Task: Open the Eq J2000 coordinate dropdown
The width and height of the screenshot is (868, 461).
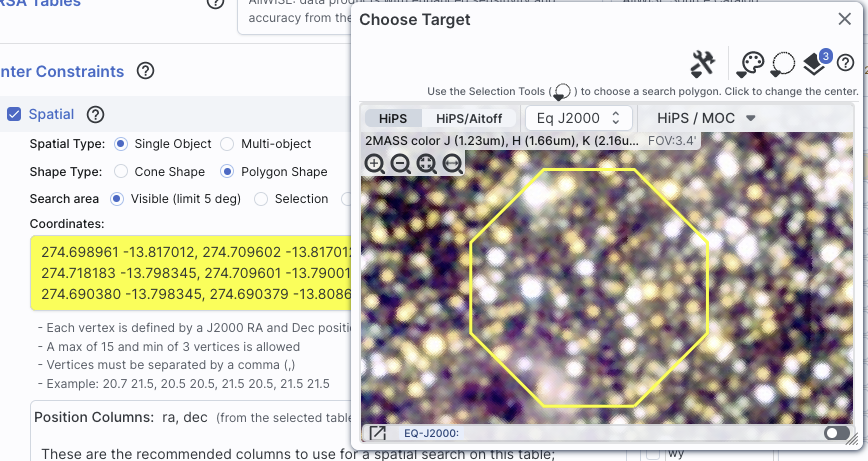Action: [x=579, y=118]
